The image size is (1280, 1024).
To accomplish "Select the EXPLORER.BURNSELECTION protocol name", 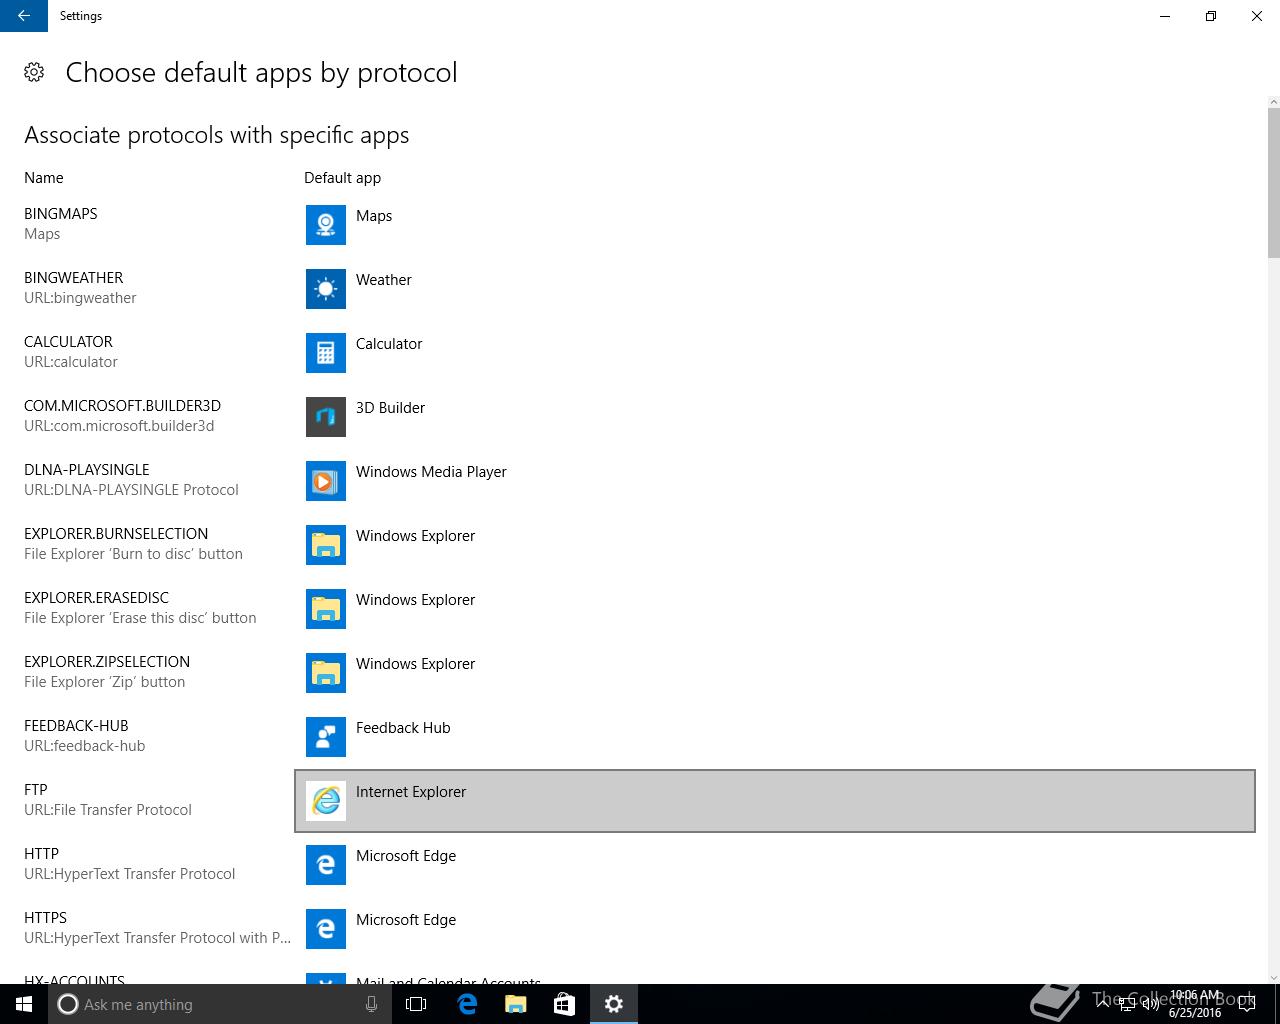I will coord(116,533).
